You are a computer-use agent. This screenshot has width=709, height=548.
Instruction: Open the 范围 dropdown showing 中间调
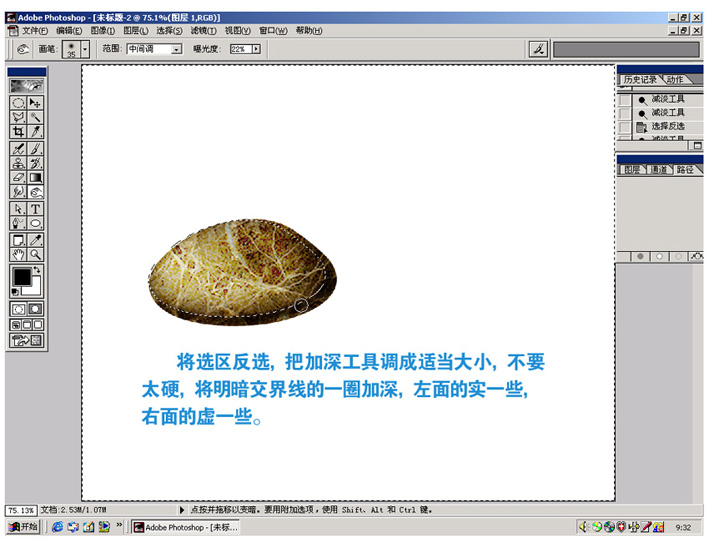pyautogui.click(x=177, y=49)
